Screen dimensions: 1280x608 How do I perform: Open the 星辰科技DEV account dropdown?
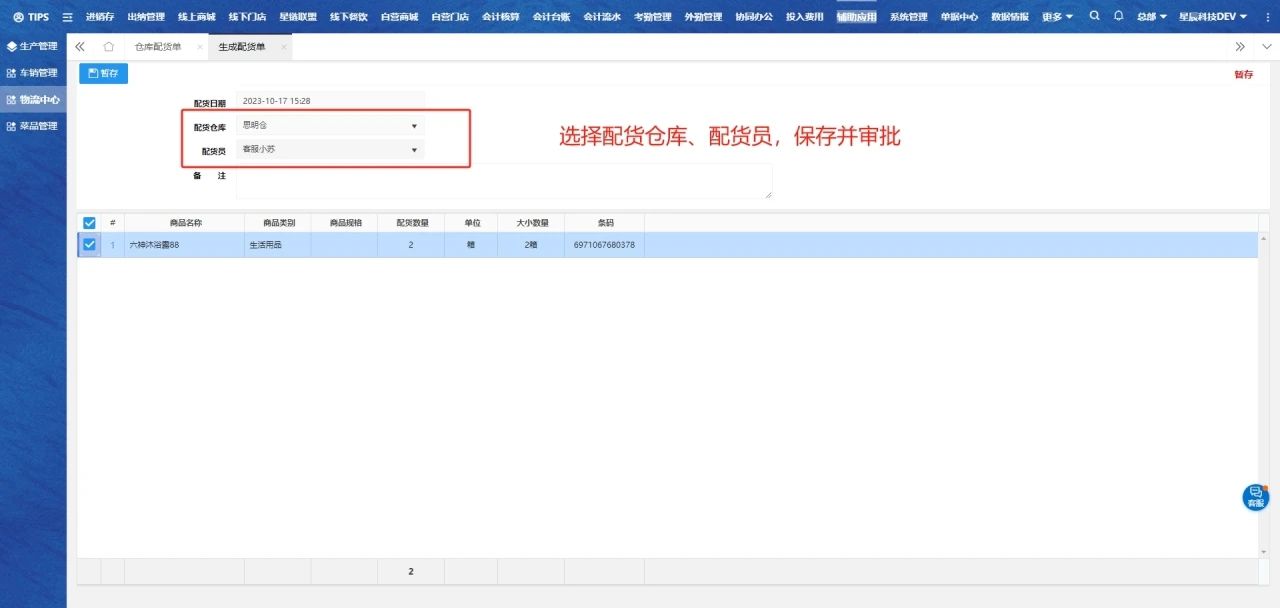tap(1212, 17)
